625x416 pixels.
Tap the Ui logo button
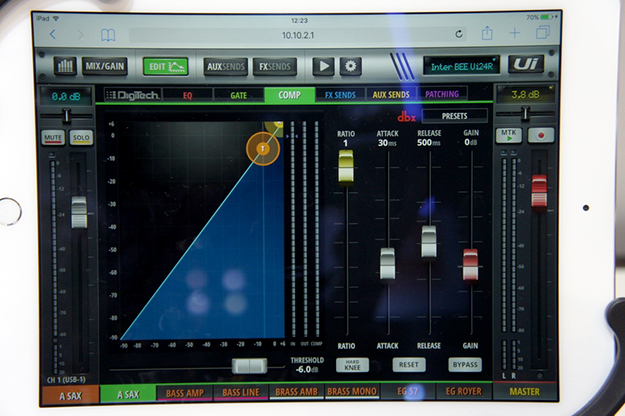(525, 65)
